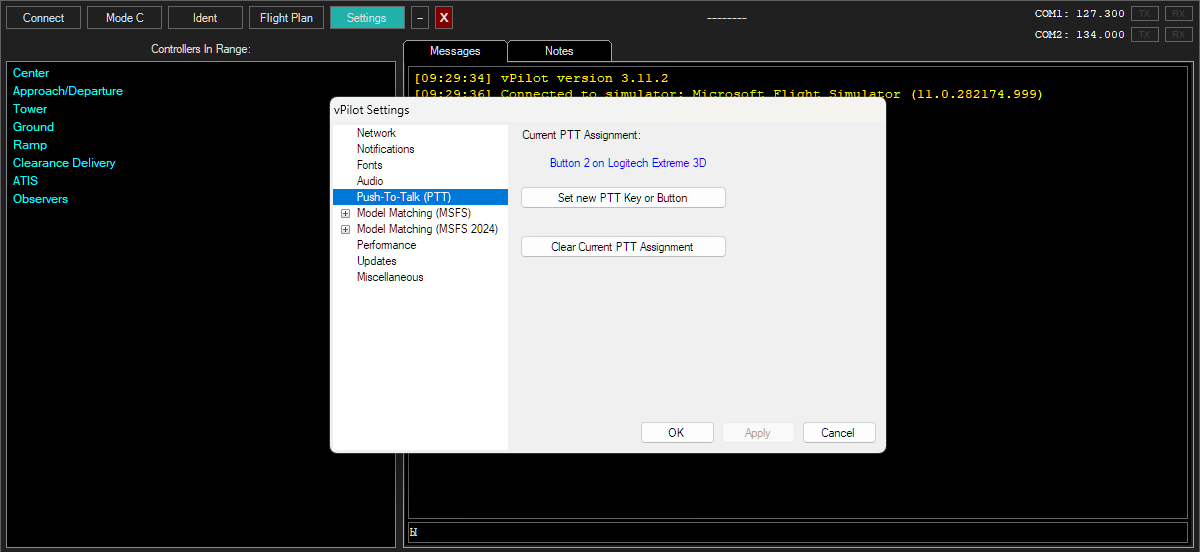Toggle the COM1 RX indicator
This screenshot has width=1200, height=552.
coord(1178,14)
